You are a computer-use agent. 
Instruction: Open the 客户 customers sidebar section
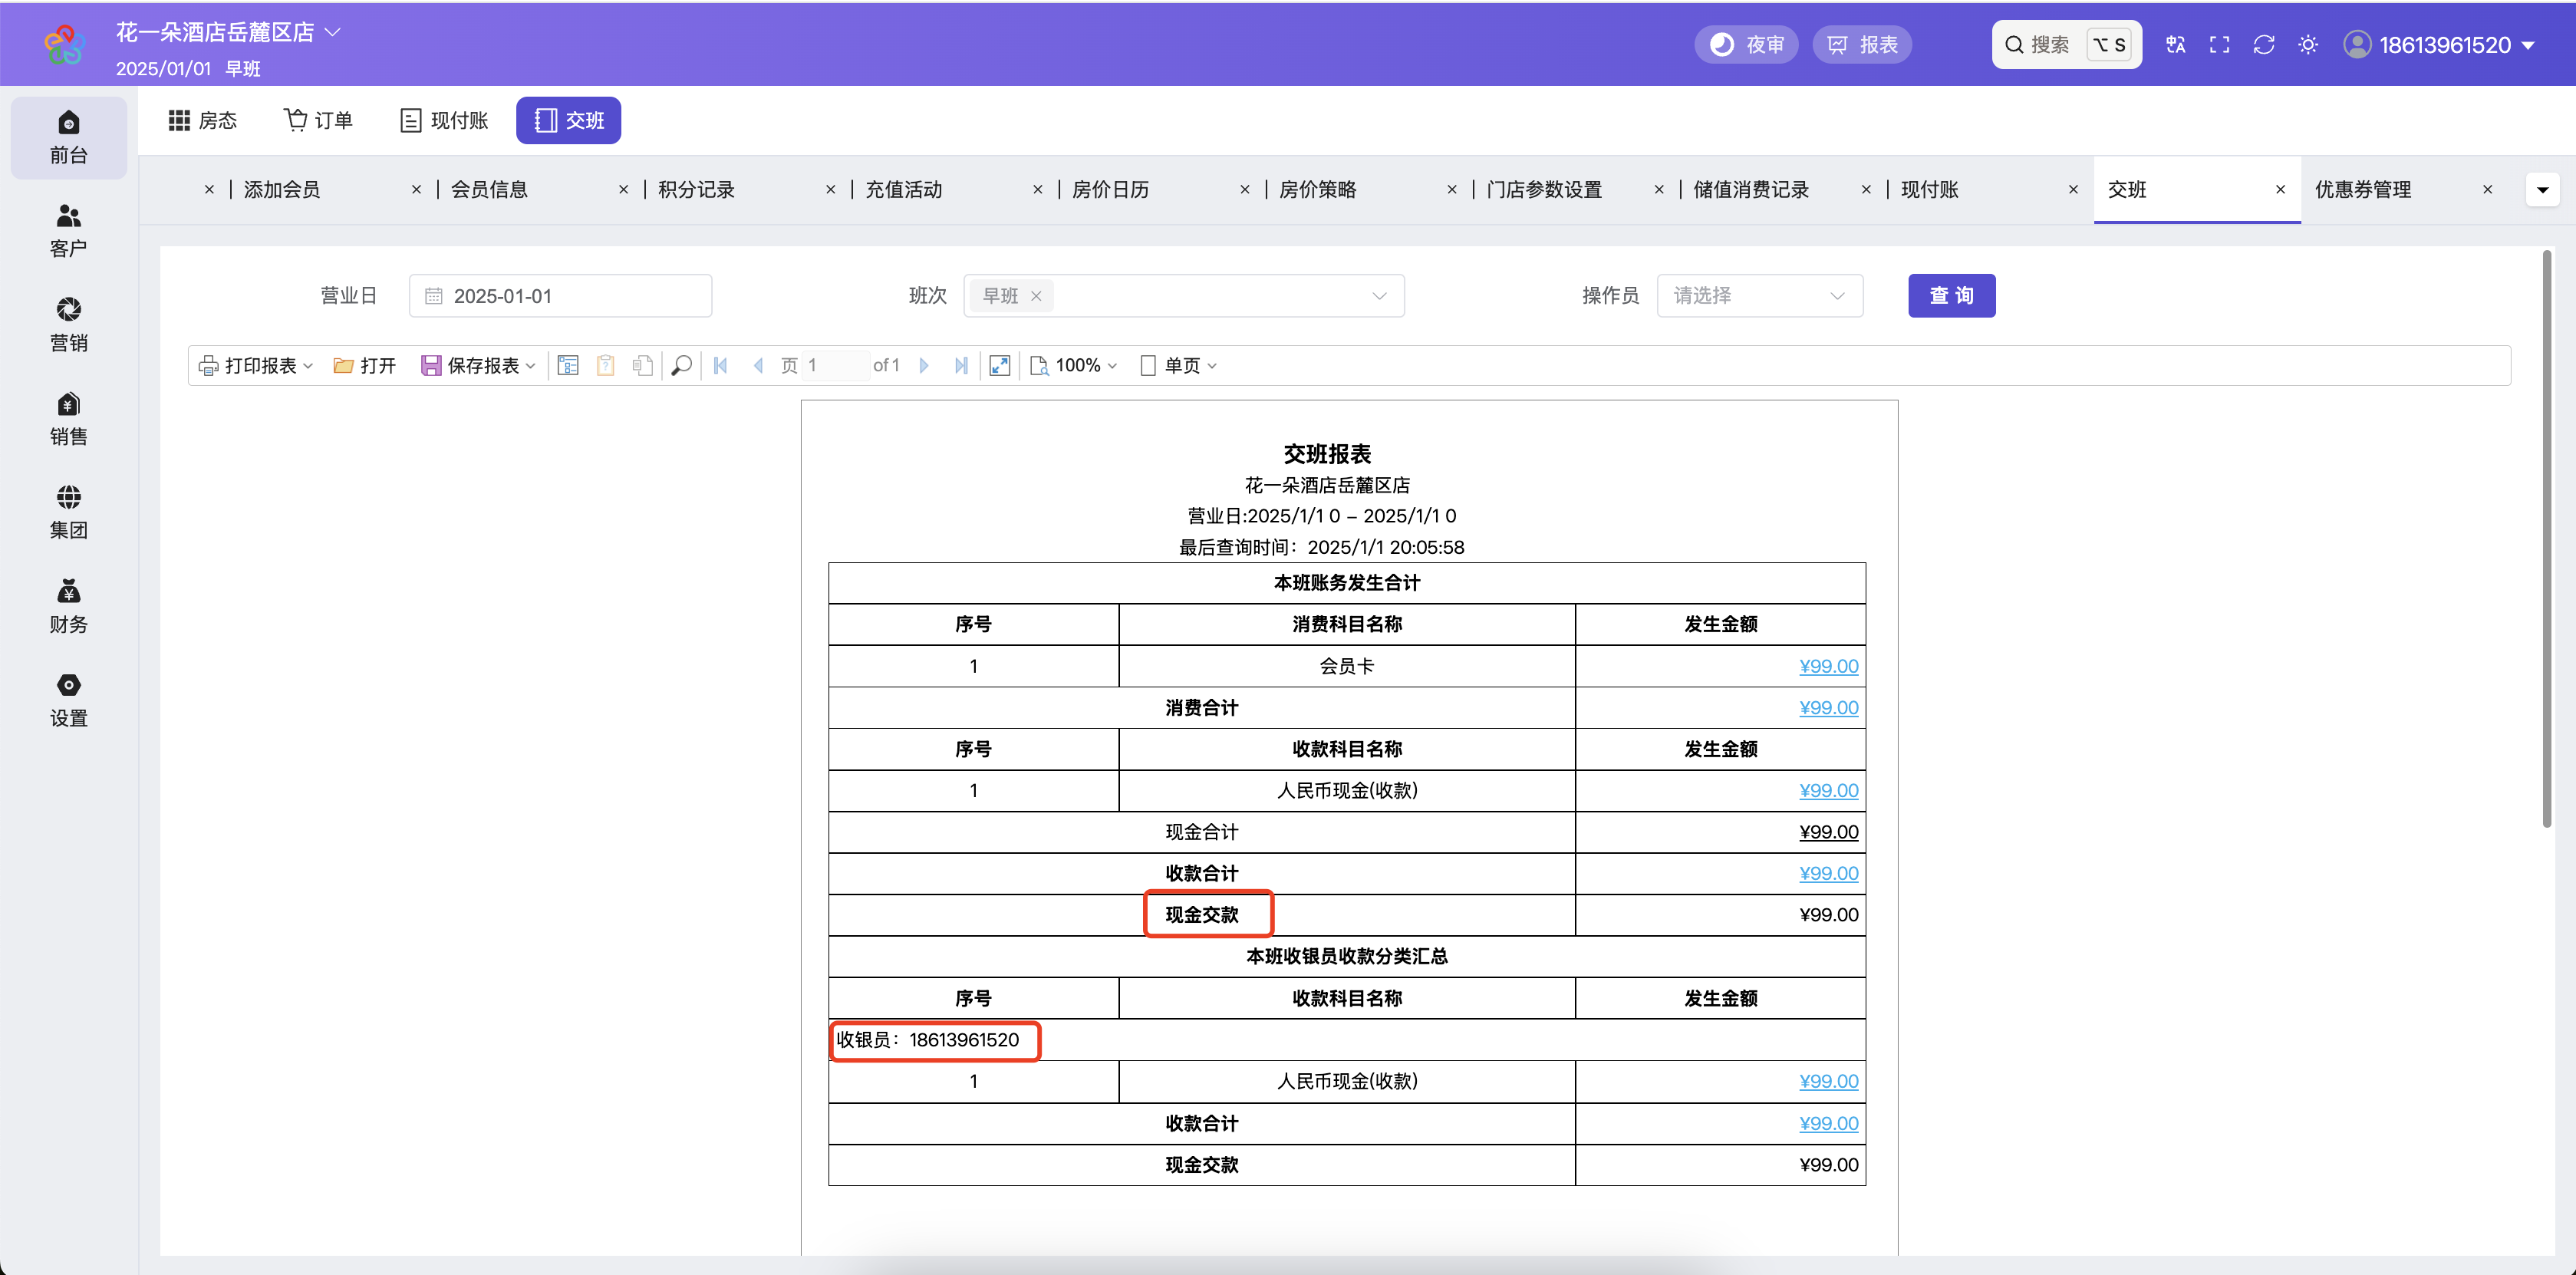pos(68,231)
